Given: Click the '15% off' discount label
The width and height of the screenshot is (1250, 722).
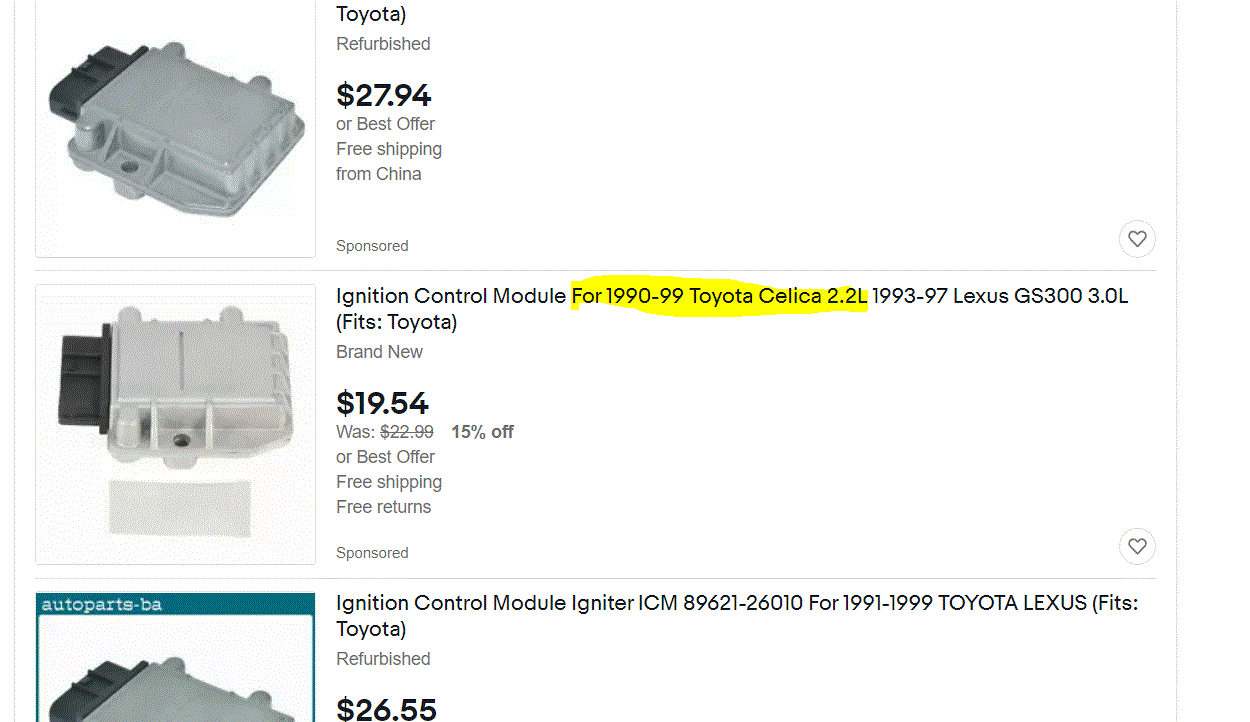Looking at the screenshot, I should (x=482, y=432).
